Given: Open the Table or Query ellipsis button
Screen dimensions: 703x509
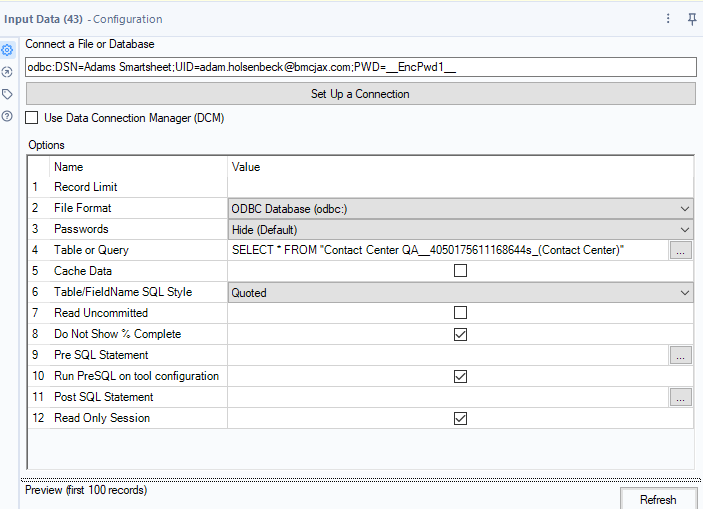Looking at the screenshot, I should 680,250.
